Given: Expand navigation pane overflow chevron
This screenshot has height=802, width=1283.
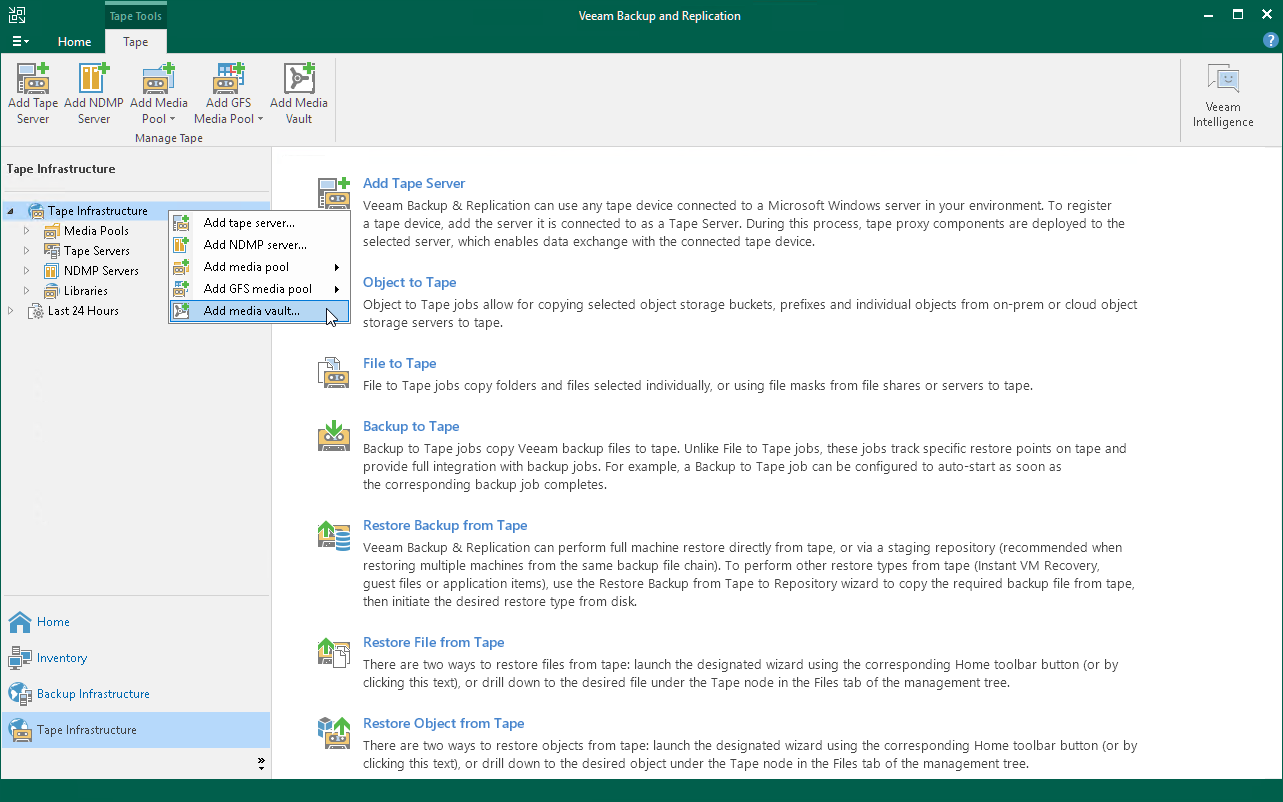Looking at the screenshot, I should click(x=261, y=764).
